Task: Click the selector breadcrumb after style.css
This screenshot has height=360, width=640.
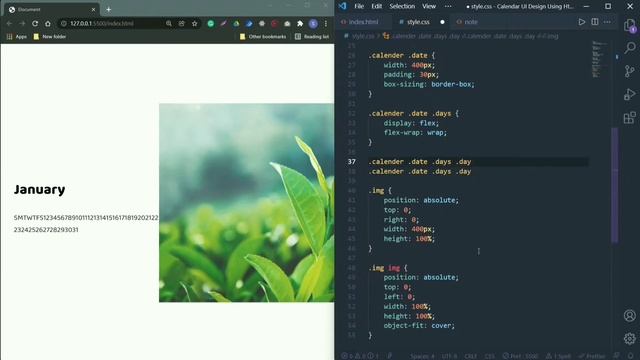Action: pyautogui.click(x=470, y=36)
